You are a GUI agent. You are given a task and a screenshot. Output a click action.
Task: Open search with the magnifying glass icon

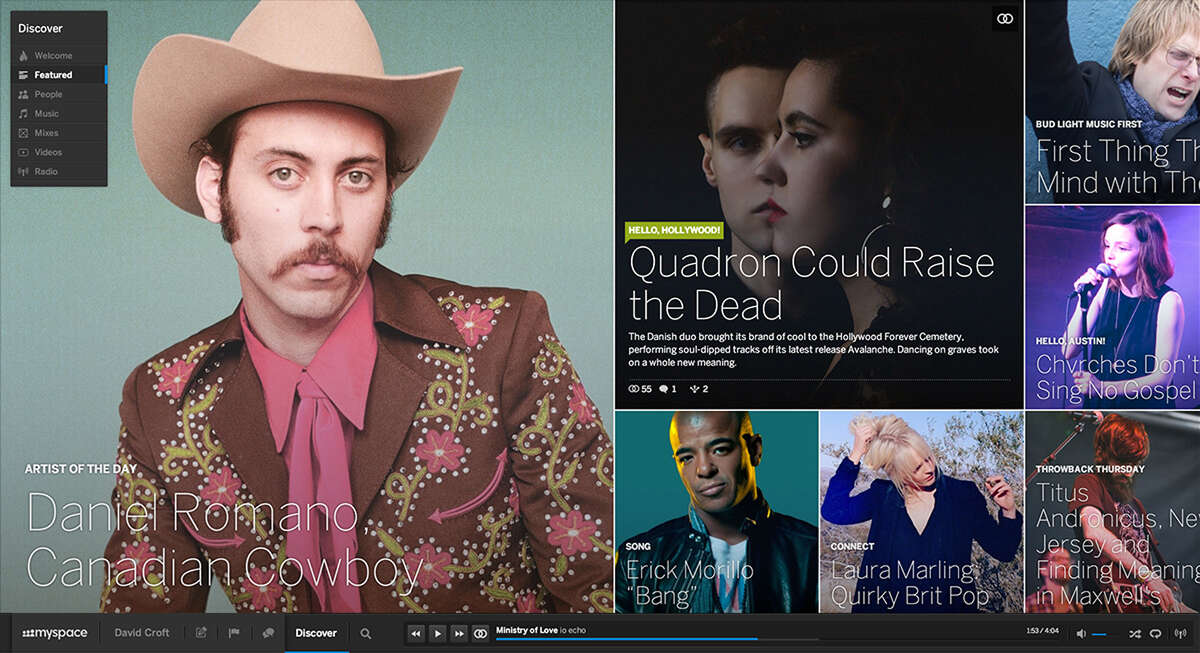(366, 633)
